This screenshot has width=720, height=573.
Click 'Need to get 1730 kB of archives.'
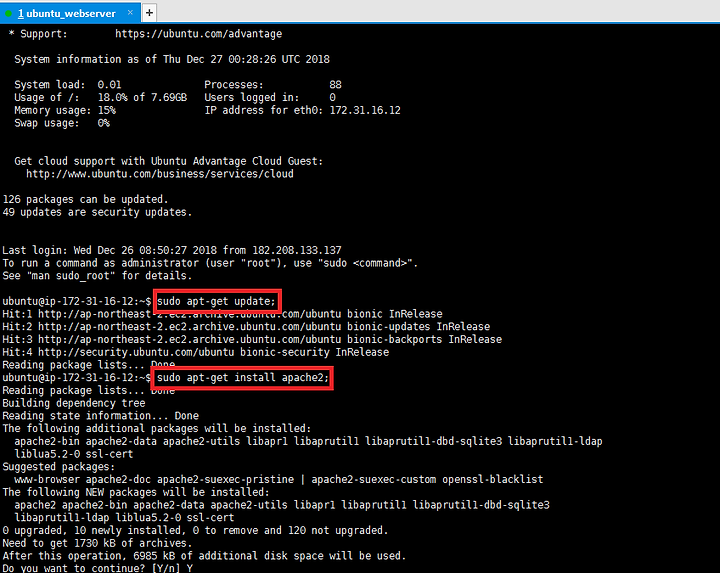[x=97, y=543]
